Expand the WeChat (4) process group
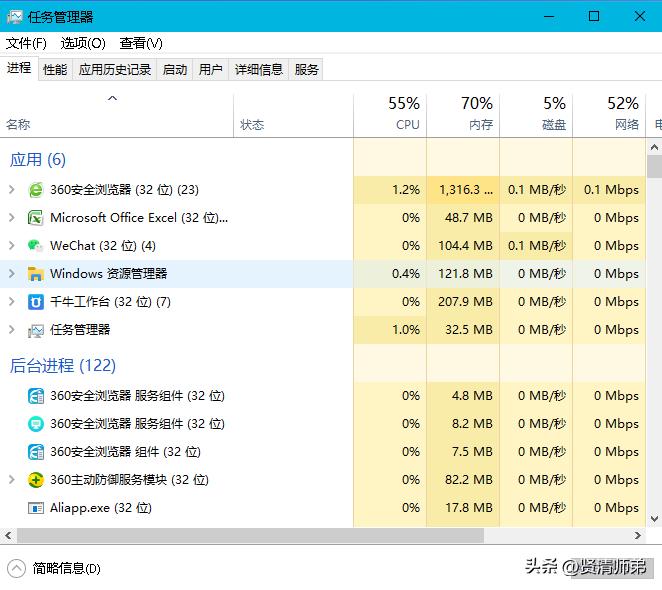Viewport: 662px width, 590px height. [12, 246]
